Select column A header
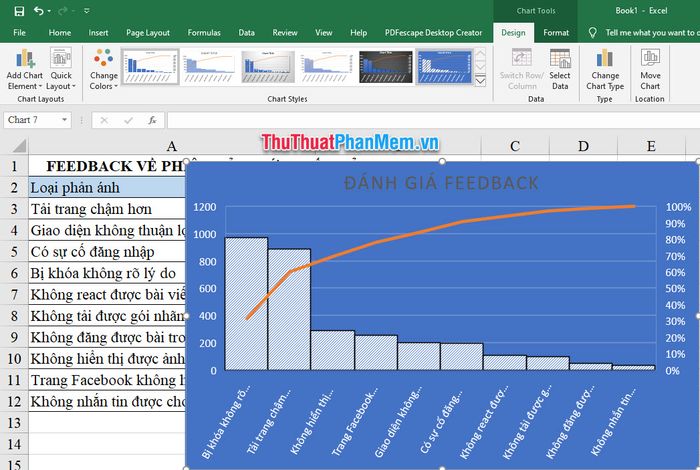This screenshot has height=470, width=700. click(x=171, y=146)
